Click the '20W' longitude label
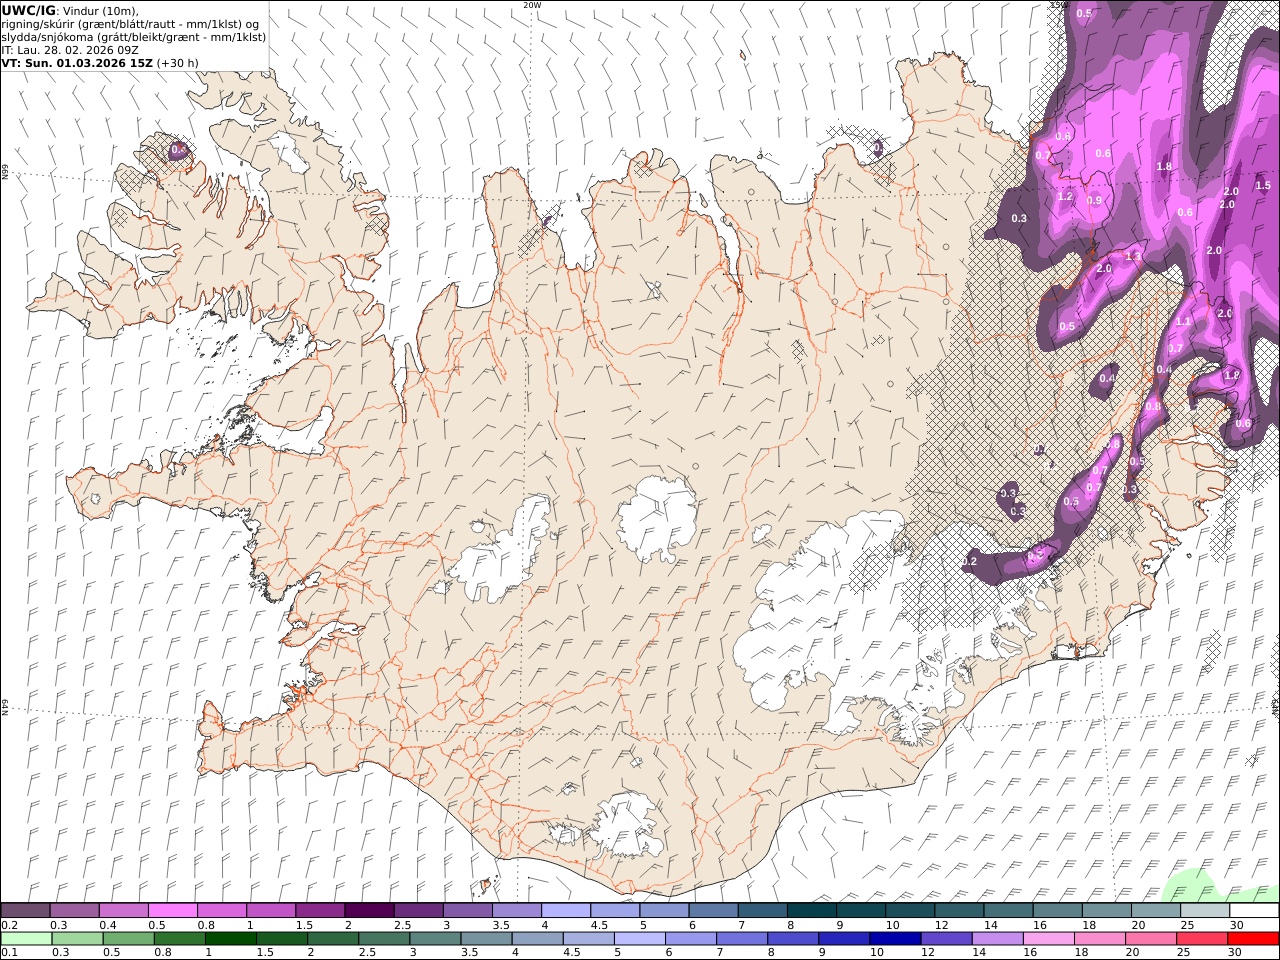The image size is (1280, 960). 532,5
